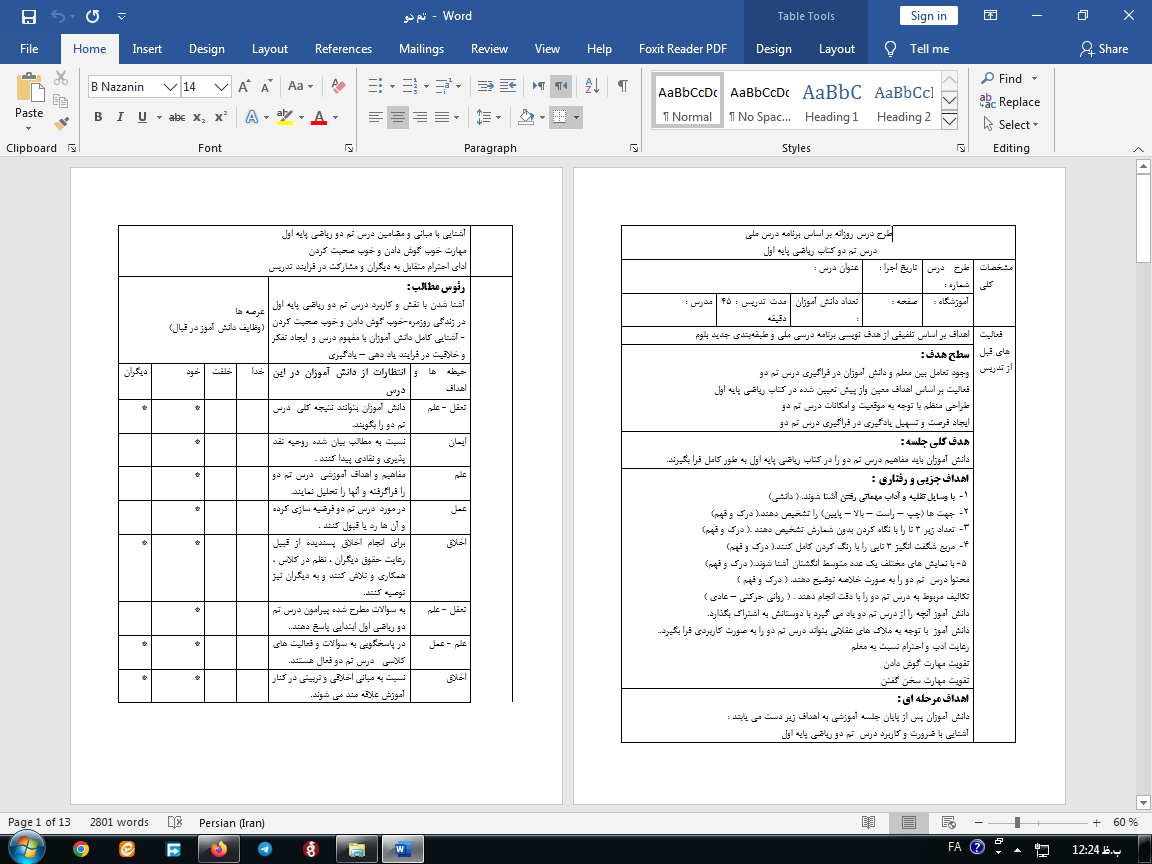1152x864 pixels.
Task: Switch to the Mailings tab
Action: [x=421, y=49]
